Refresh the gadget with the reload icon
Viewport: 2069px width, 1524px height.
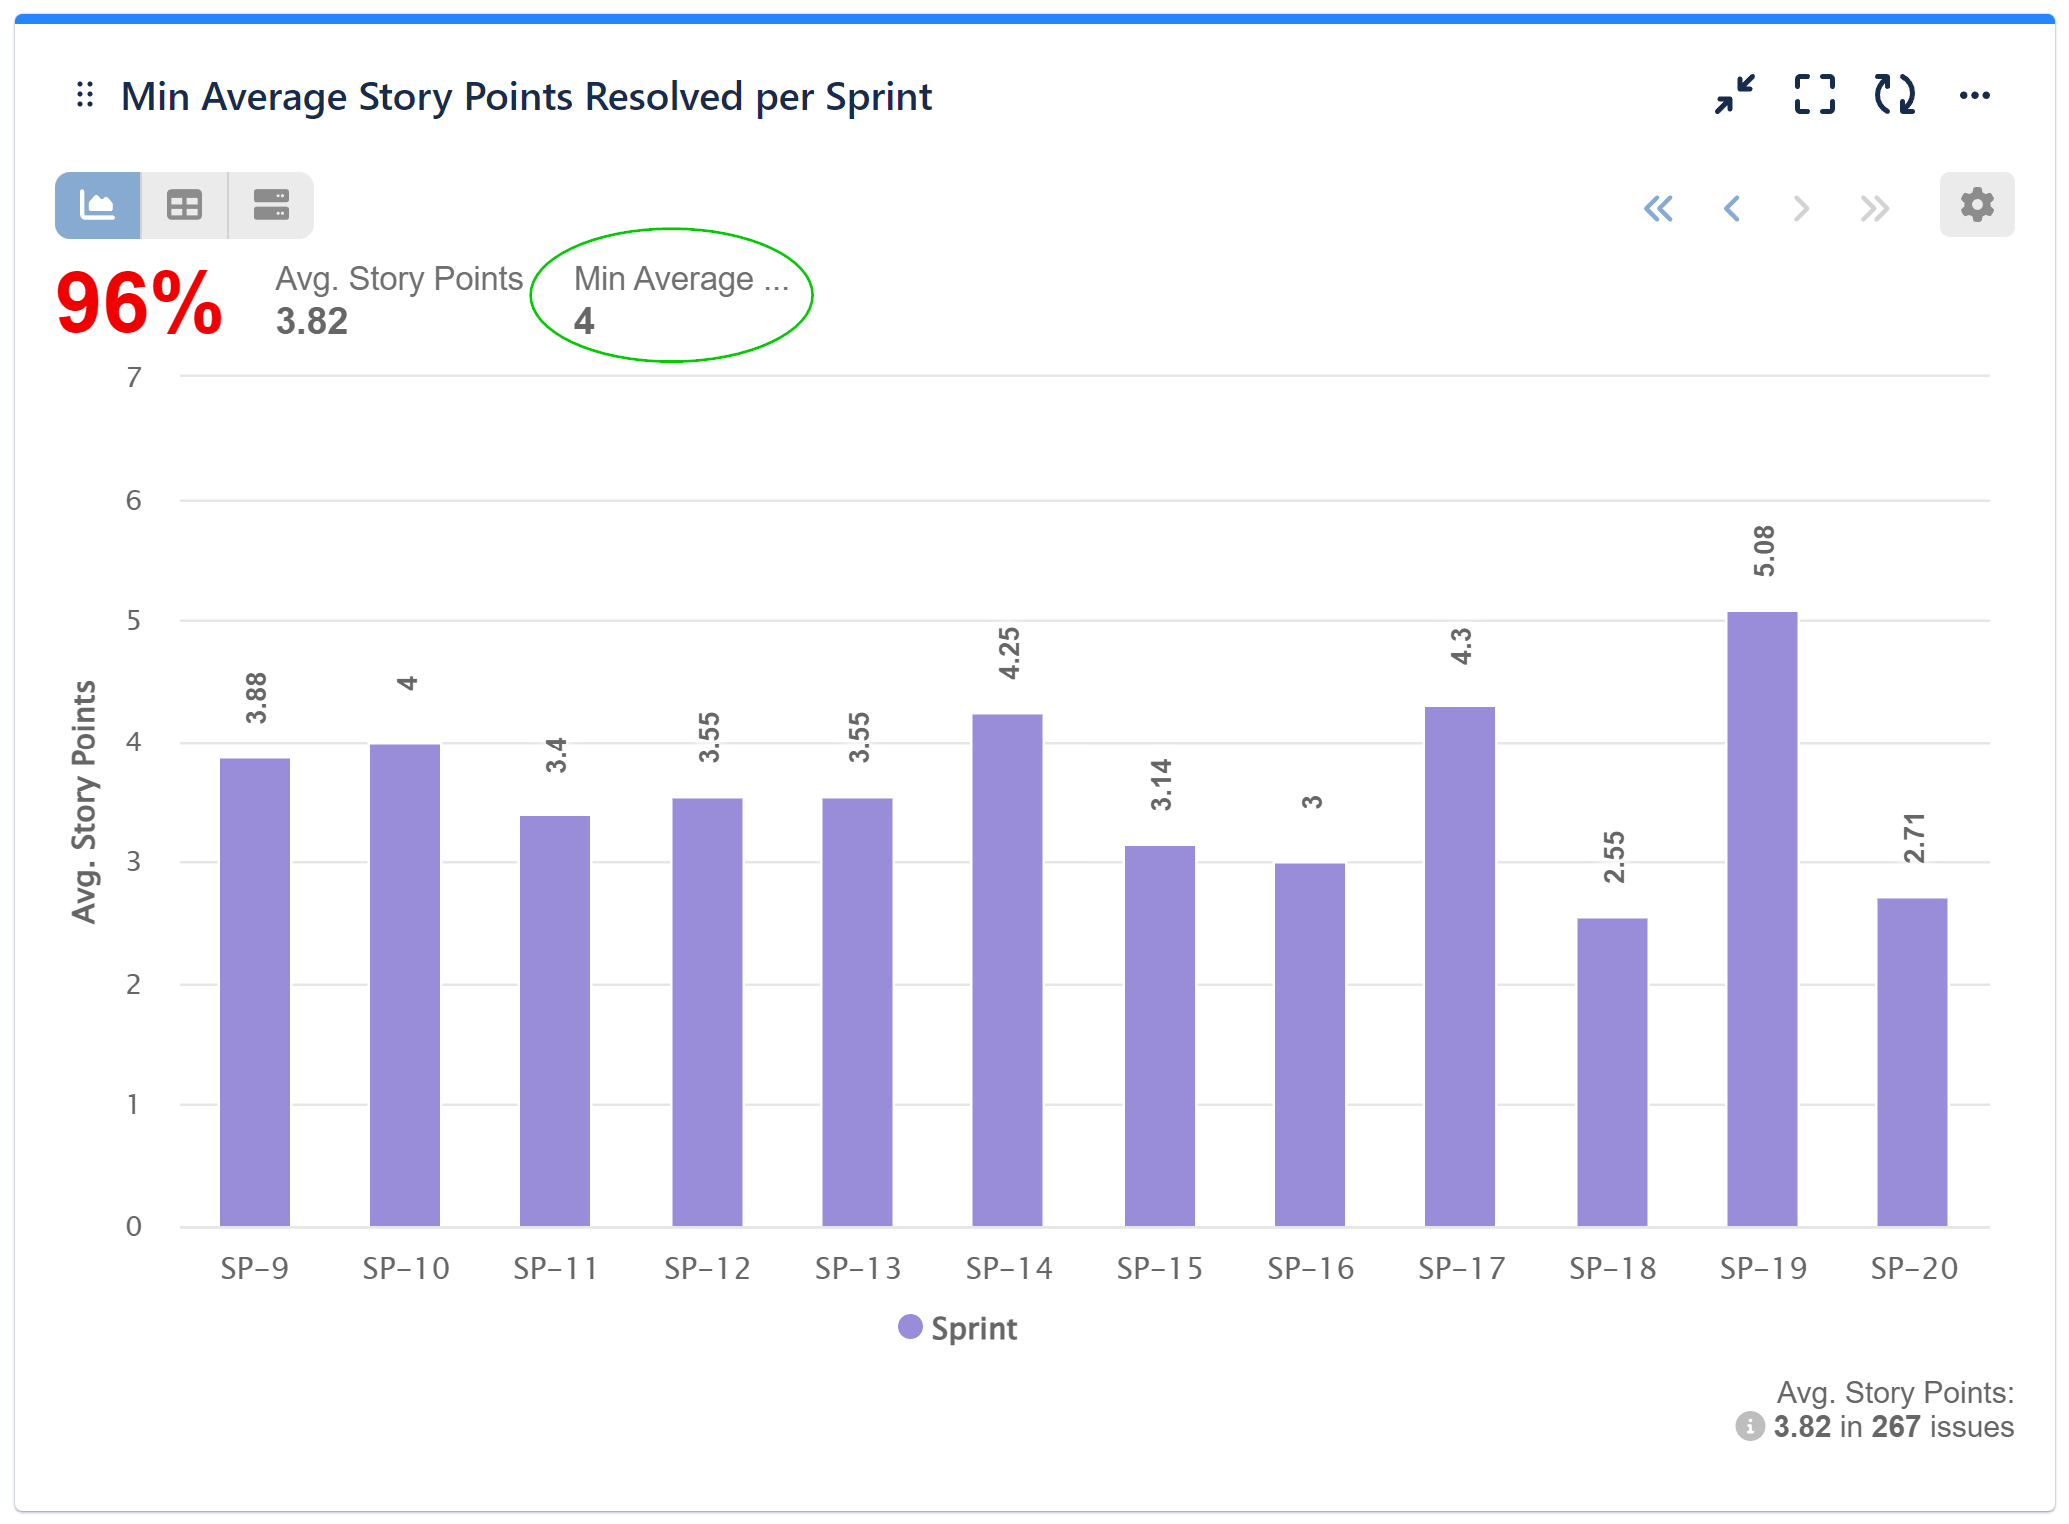1894,95
